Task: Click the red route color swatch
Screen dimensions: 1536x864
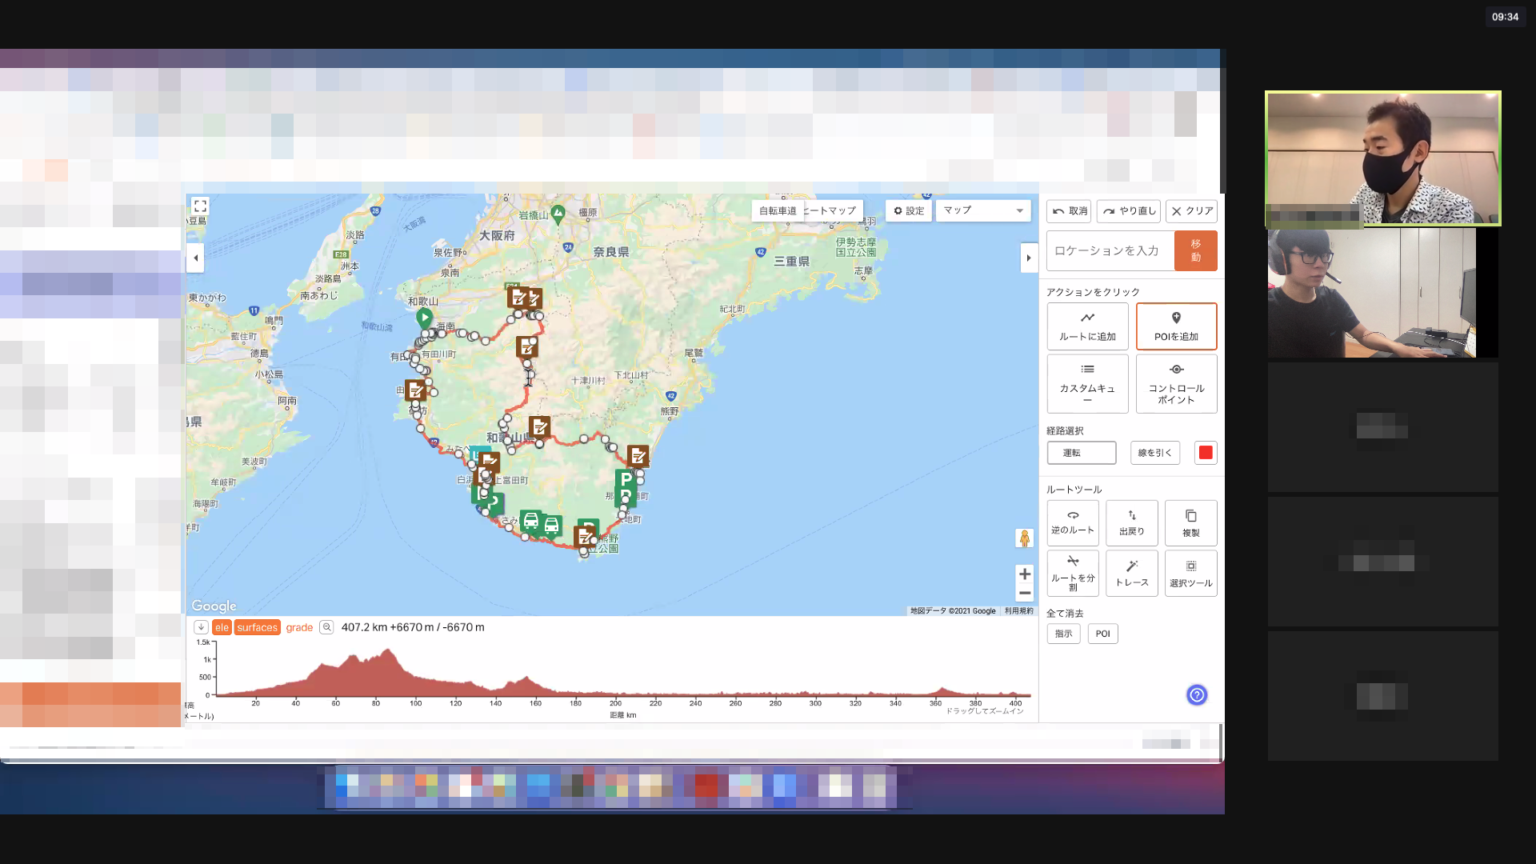Action: click(1205, 452)
